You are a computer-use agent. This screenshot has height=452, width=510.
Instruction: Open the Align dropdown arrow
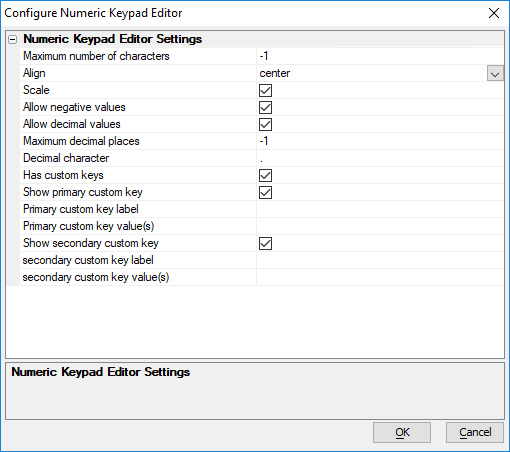pos(495,73)
